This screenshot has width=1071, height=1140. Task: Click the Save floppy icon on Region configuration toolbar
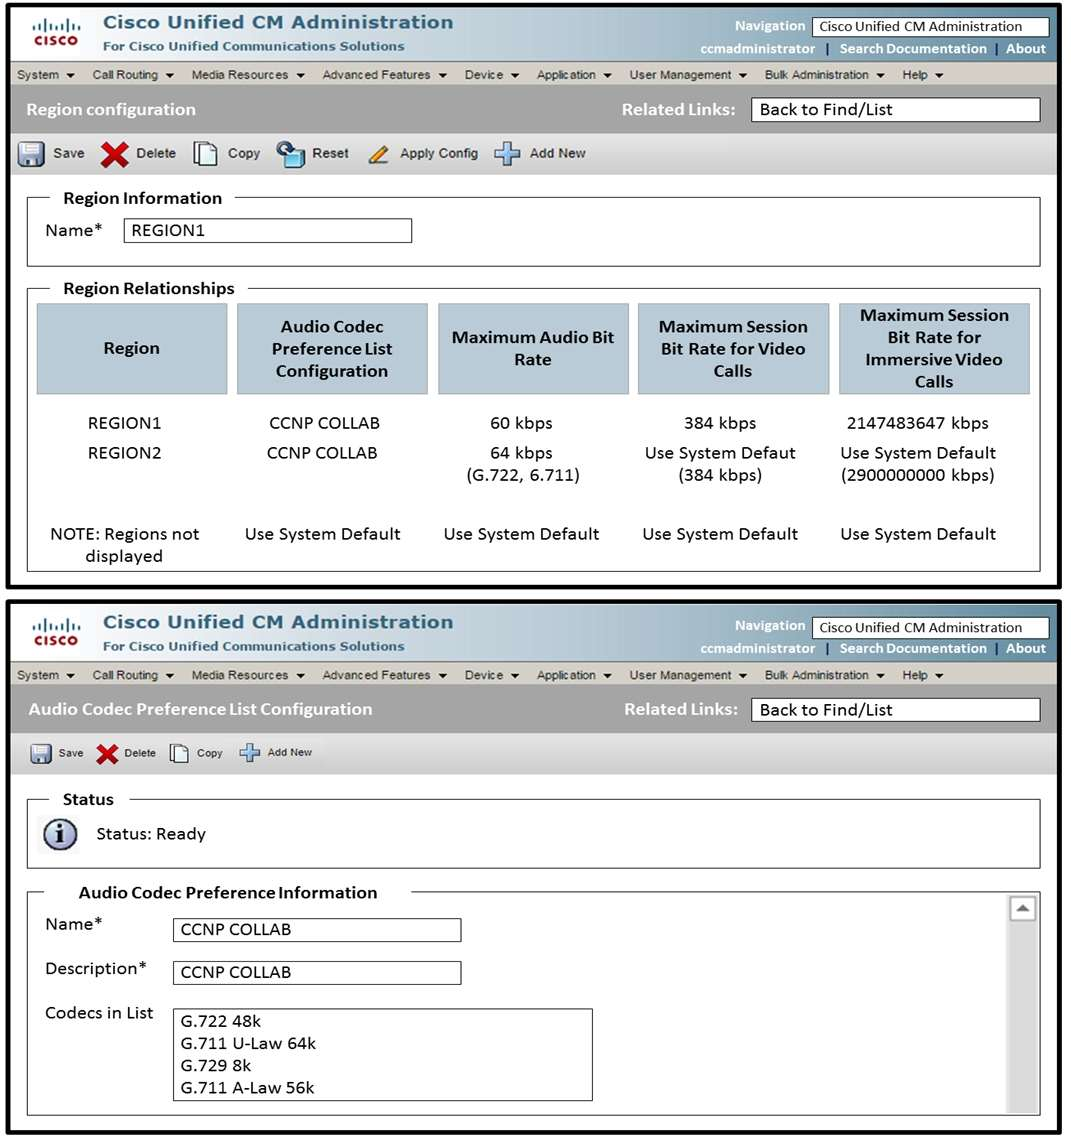(32, 154)
